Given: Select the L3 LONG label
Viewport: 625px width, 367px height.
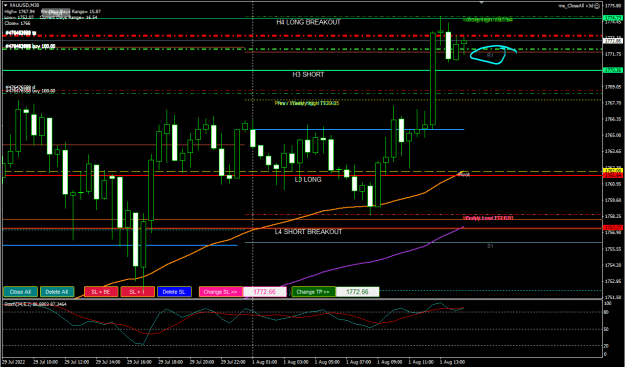Looking at the screenshot, I should [308, 180].
